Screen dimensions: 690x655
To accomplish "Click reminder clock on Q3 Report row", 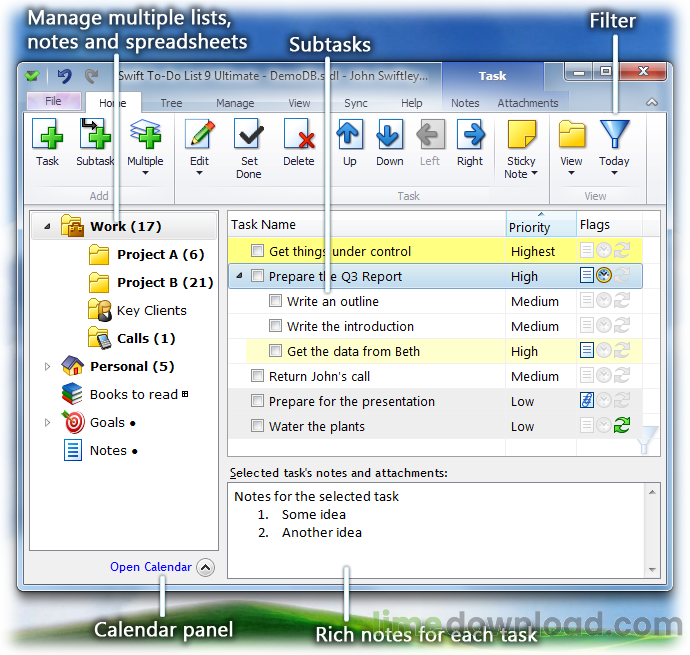I will coord(604,276).
